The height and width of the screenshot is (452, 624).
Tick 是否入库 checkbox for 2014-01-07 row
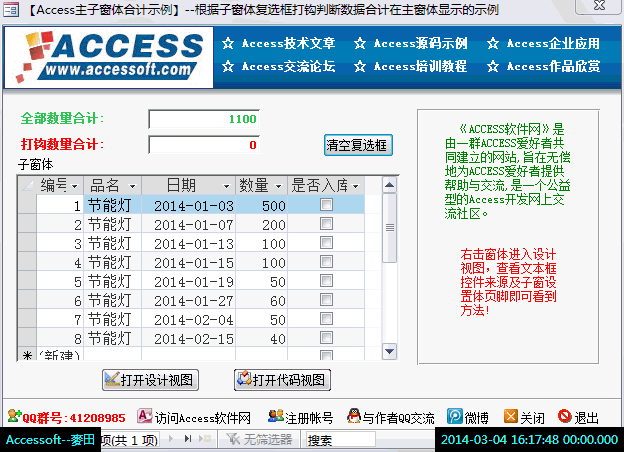(326, 224)
